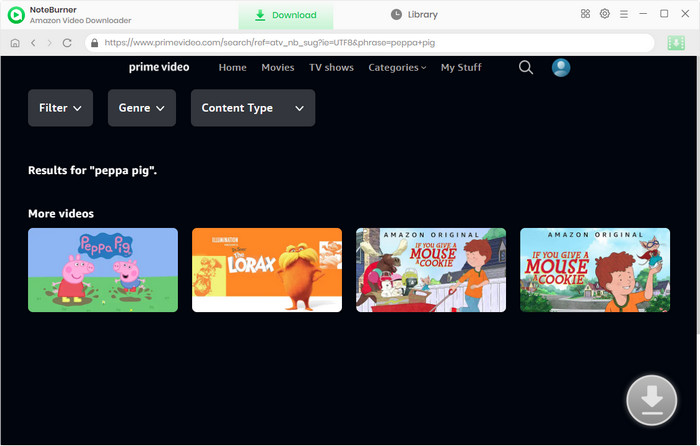The width and height of the screenshot is (700, 446).
Task: Open the last Mouse a Cookie thumbnail
Action: click(x=595, y=270)
